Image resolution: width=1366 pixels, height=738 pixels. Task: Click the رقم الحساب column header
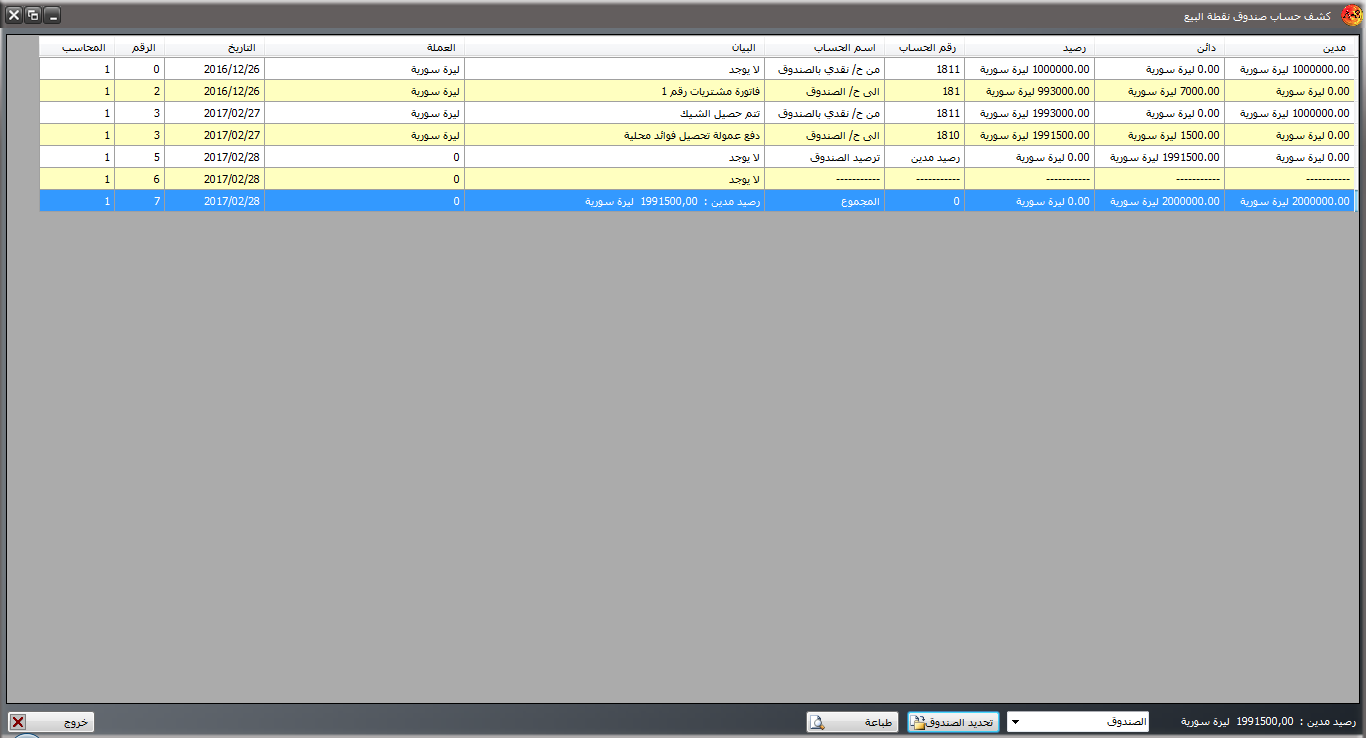click(924, 47)
